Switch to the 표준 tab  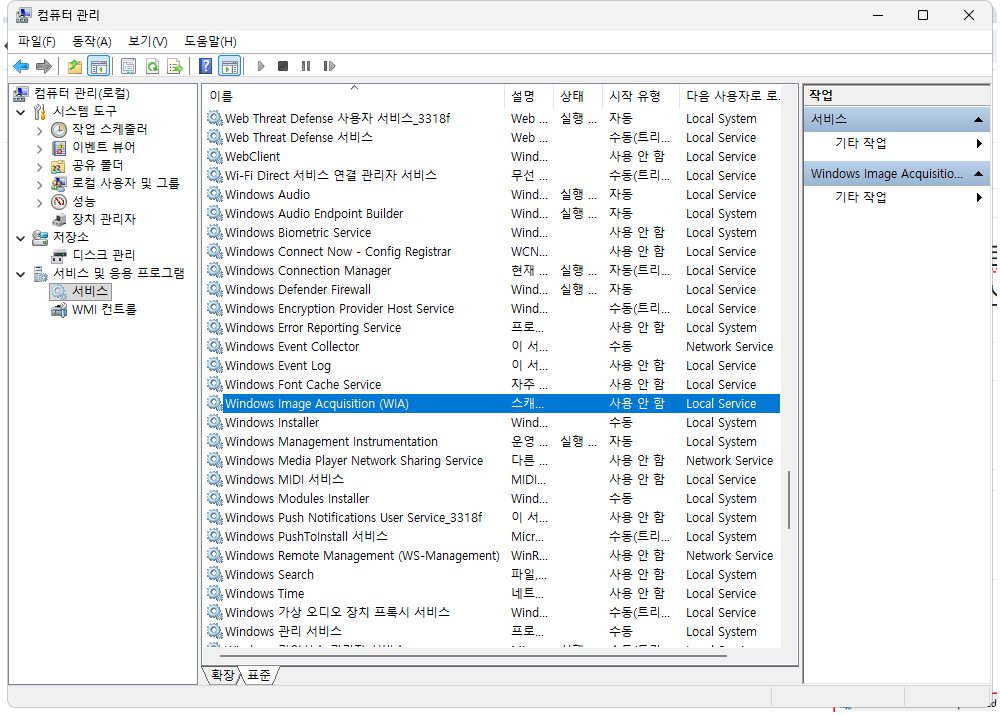coord(259,675)
